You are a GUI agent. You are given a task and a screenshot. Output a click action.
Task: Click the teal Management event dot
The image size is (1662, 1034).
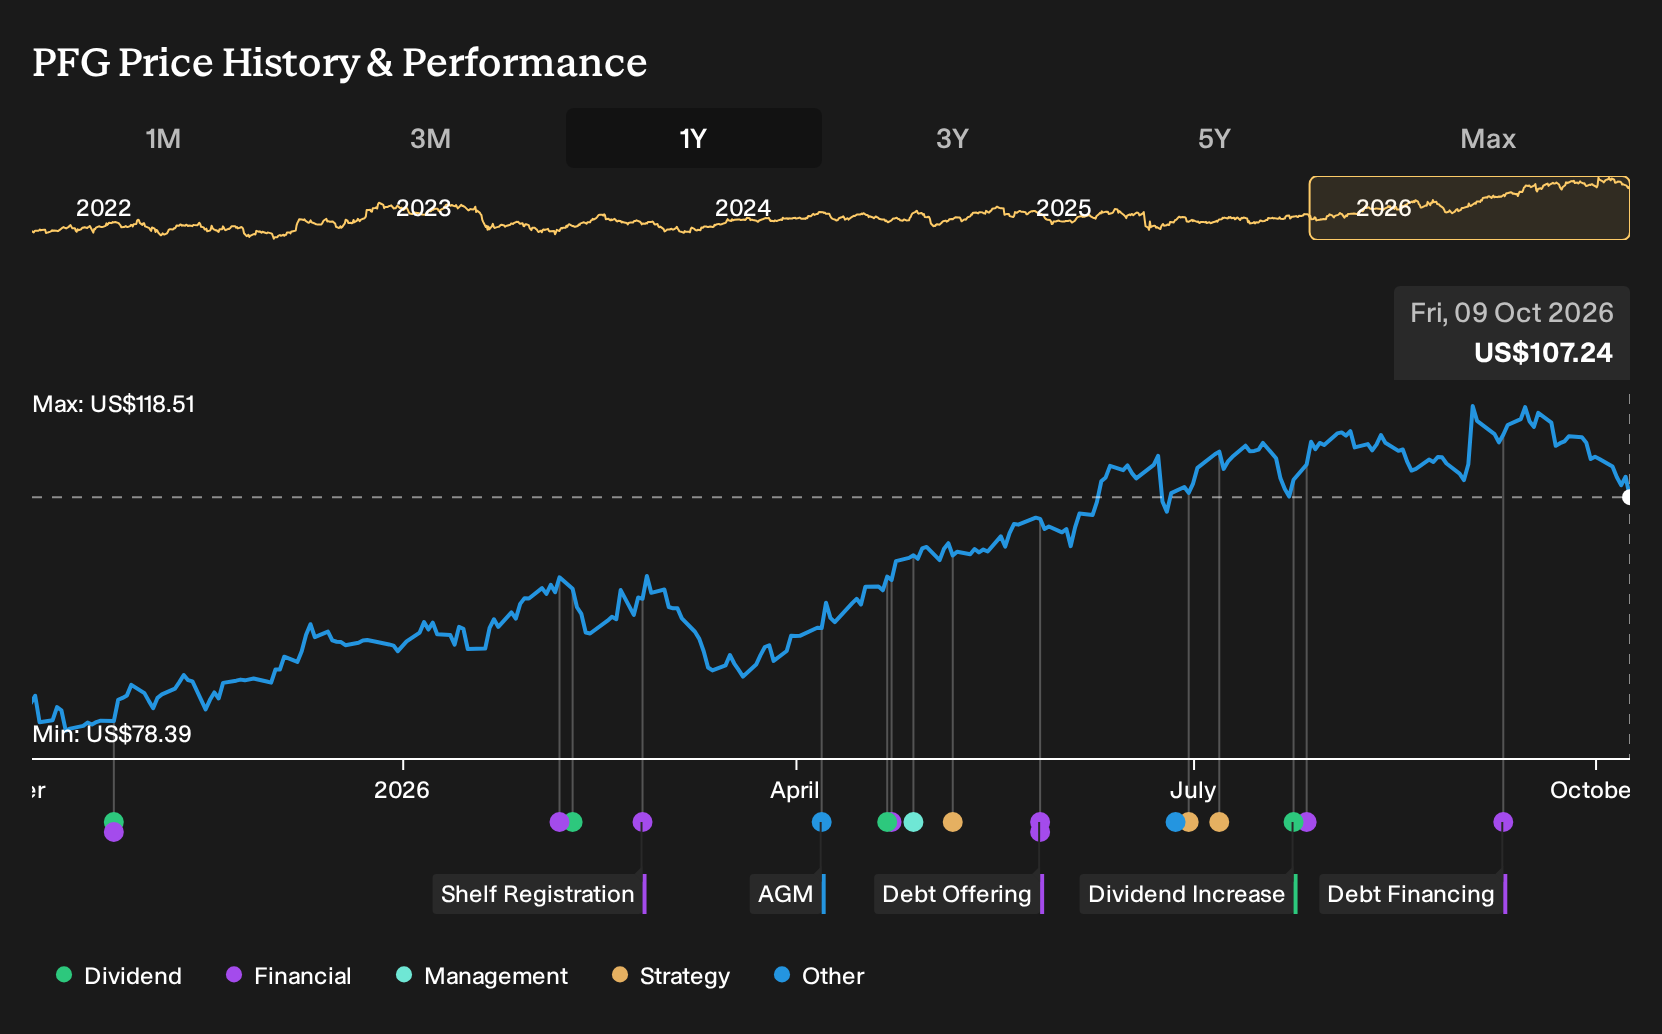pos(913,822)
